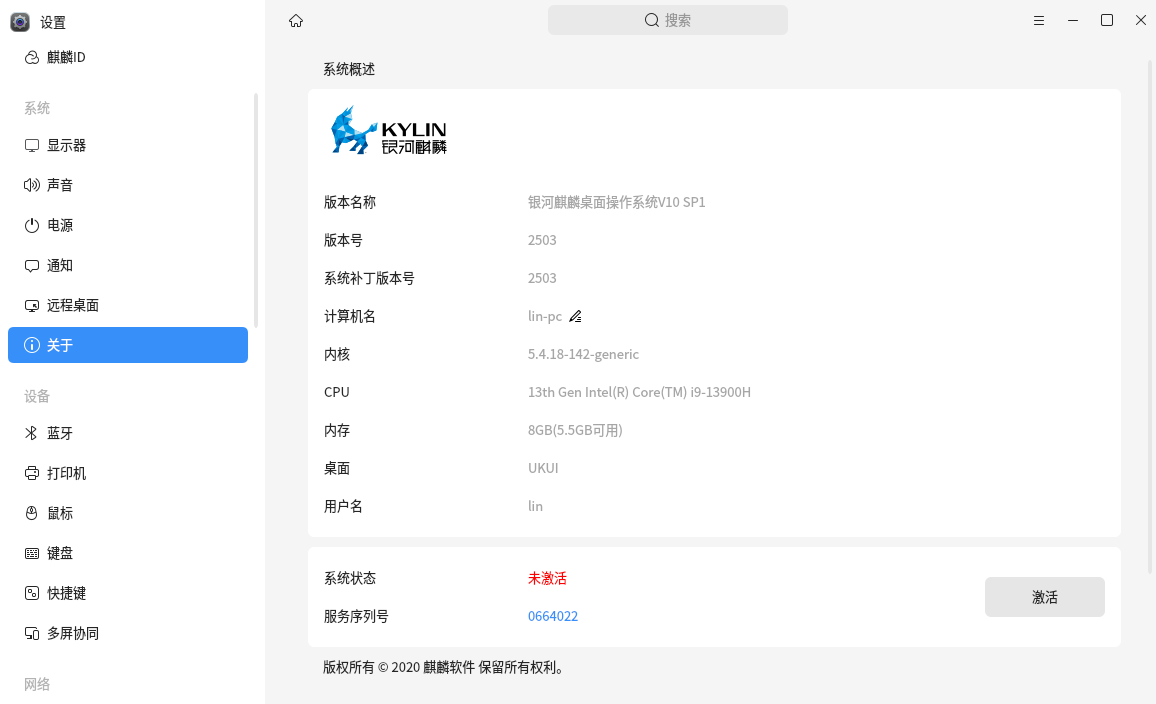Click the settings app icon in the title bar
Viewport: 1156px width, 704px height.
(20, 22)
